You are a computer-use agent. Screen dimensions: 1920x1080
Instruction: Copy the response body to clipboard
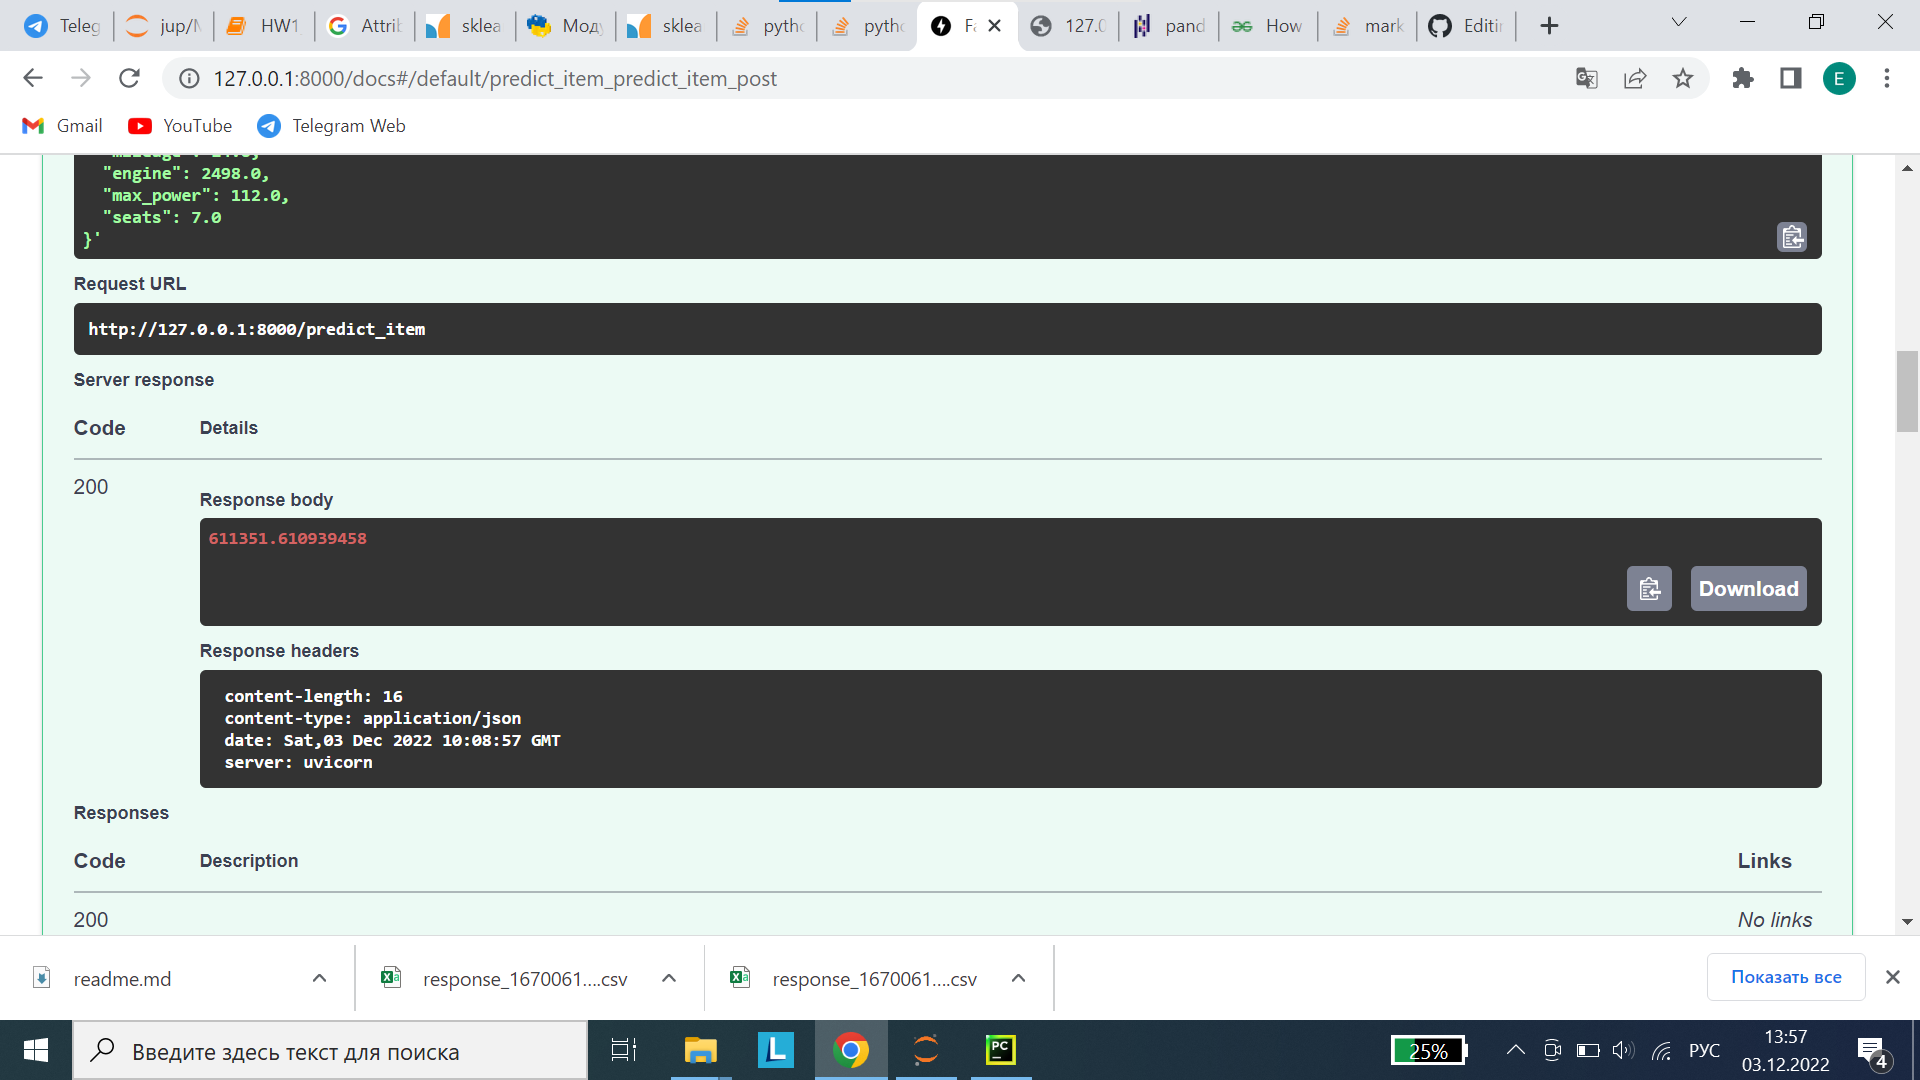(x=1649, y=589)
